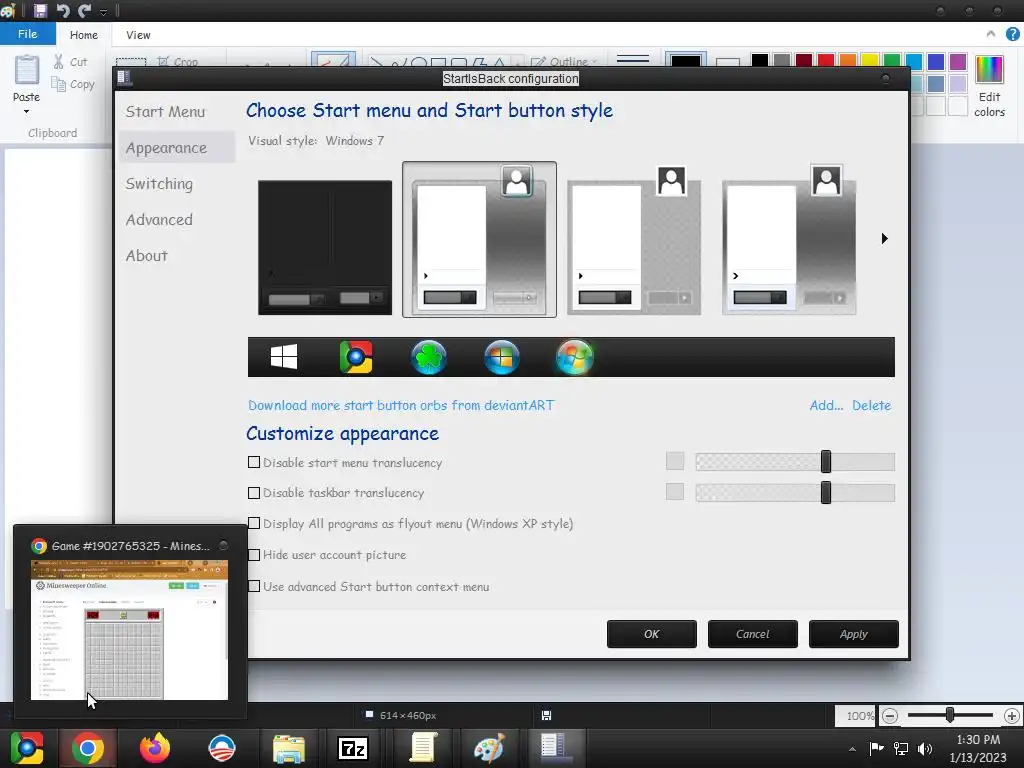The image size is (1024, 768).
Task: Open Firefox from the taskbar
Action: pyautogui.click(x=155, y=748)
